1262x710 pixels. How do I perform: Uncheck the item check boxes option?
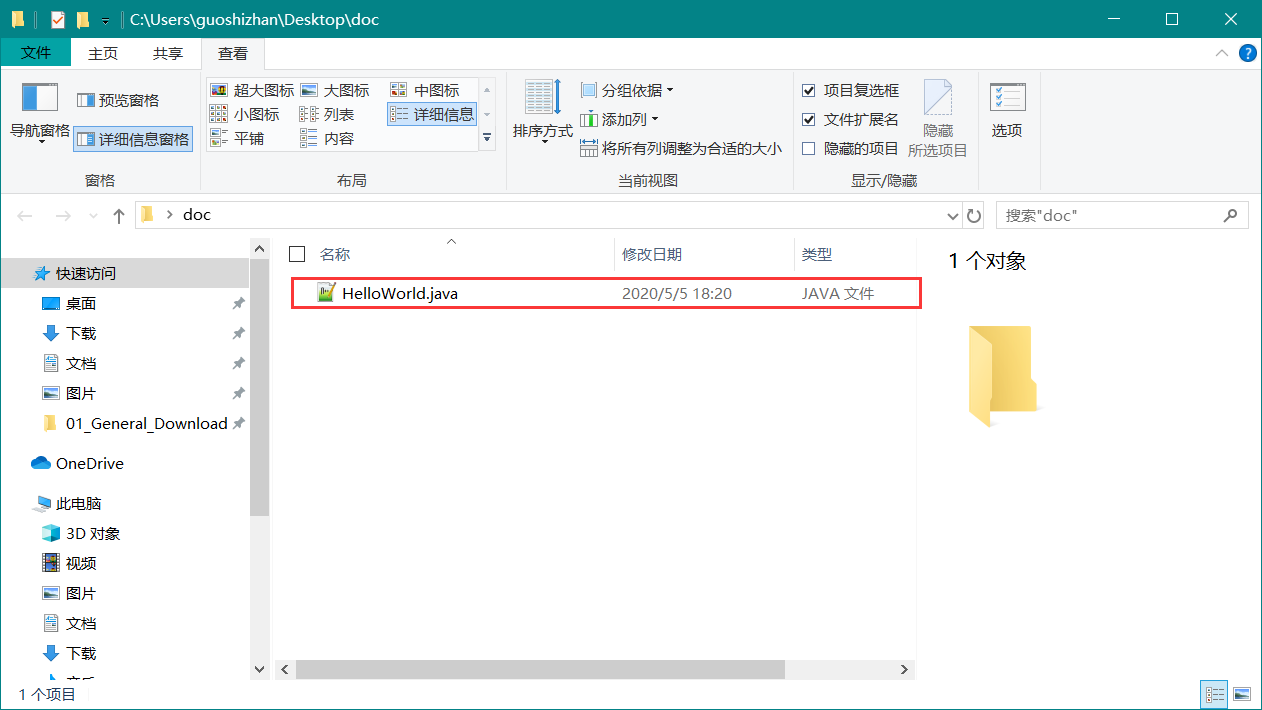(x=809, y=91)
